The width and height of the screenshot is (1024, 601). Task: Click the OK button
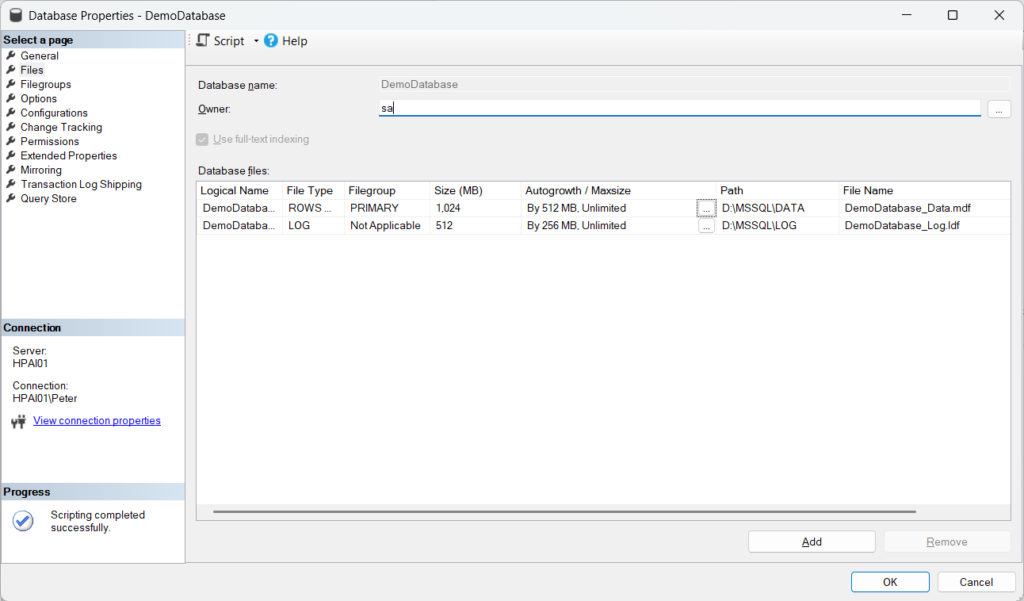point(889,581)
